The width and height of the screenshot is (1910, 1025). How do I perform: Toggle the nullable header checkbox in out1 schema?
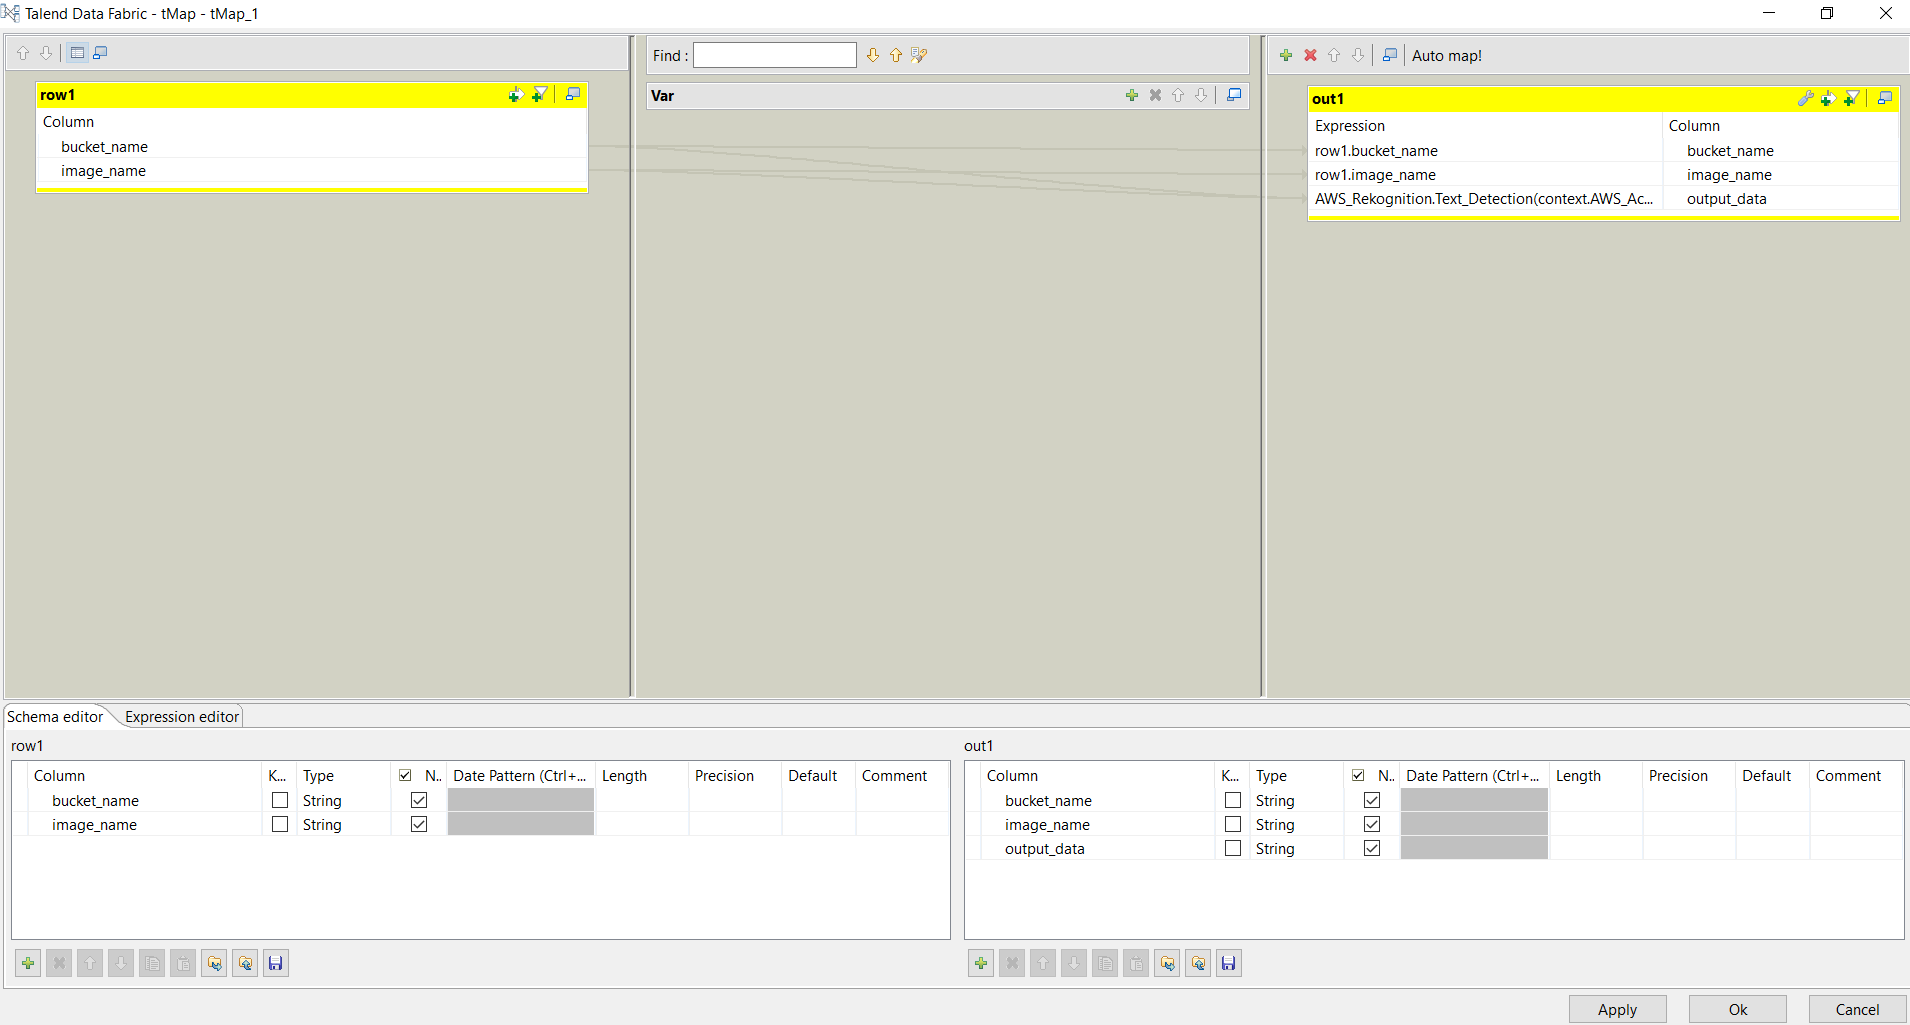click(1359, 775)
